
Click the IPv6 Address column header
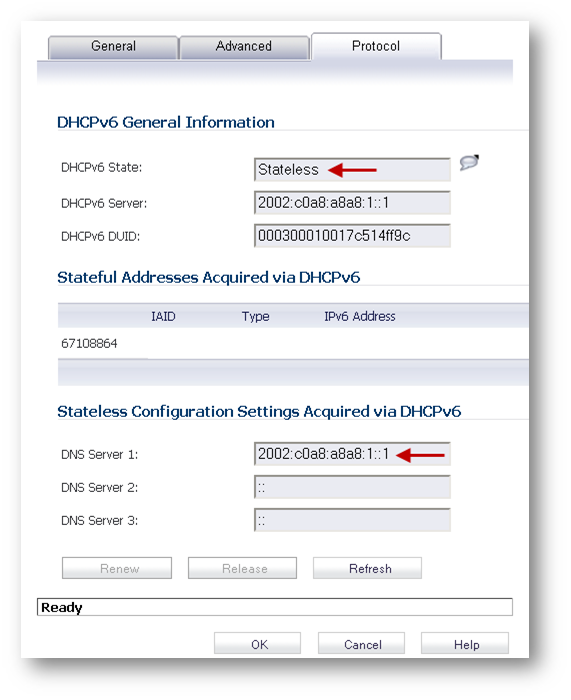[x=360, y=317]
